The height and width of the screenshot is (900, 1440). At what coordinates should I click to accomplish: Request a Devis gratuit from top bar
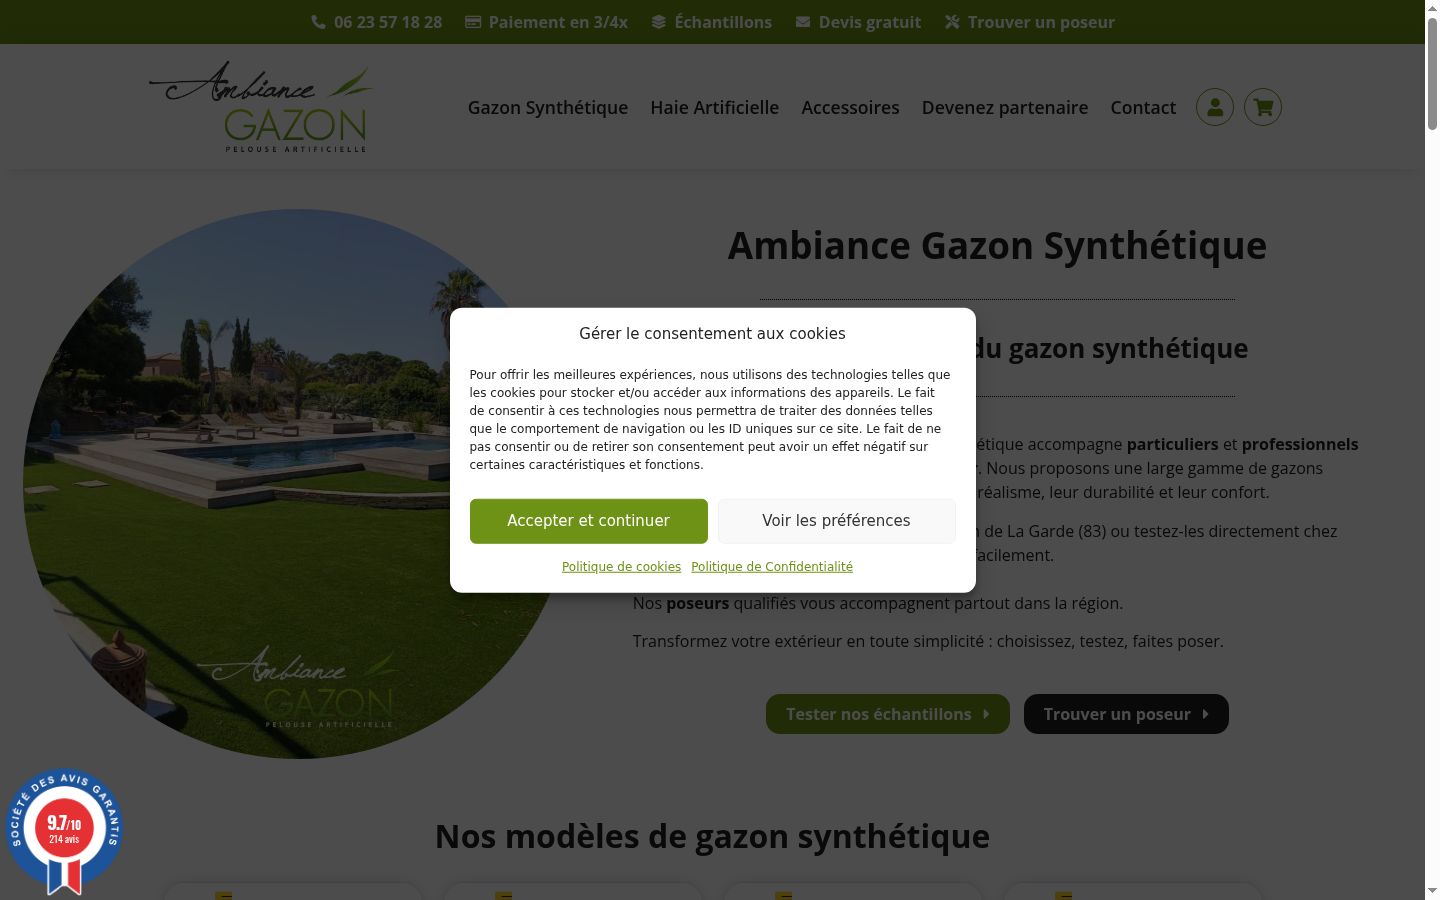pyautogui.click(x=870, y=22)
